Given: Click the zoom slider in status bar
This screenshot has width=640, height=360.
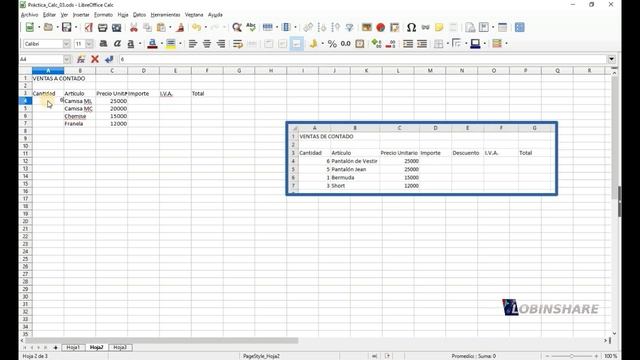Looking at the screenshot, I should coord(572,356).
